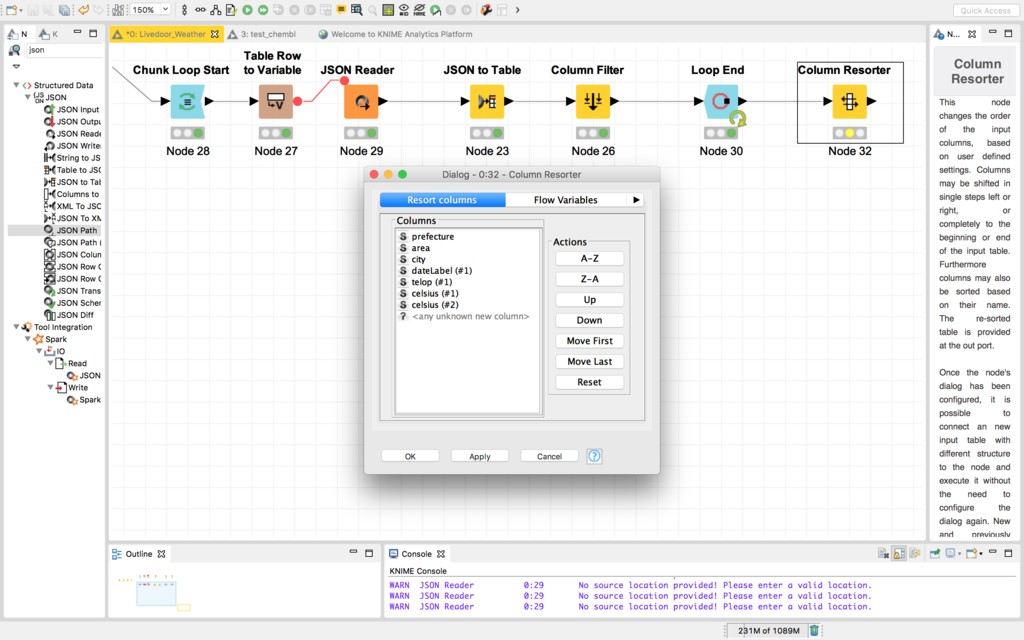
Task: Click the arrow showing more dialog tabs
Action: (636, 200)
